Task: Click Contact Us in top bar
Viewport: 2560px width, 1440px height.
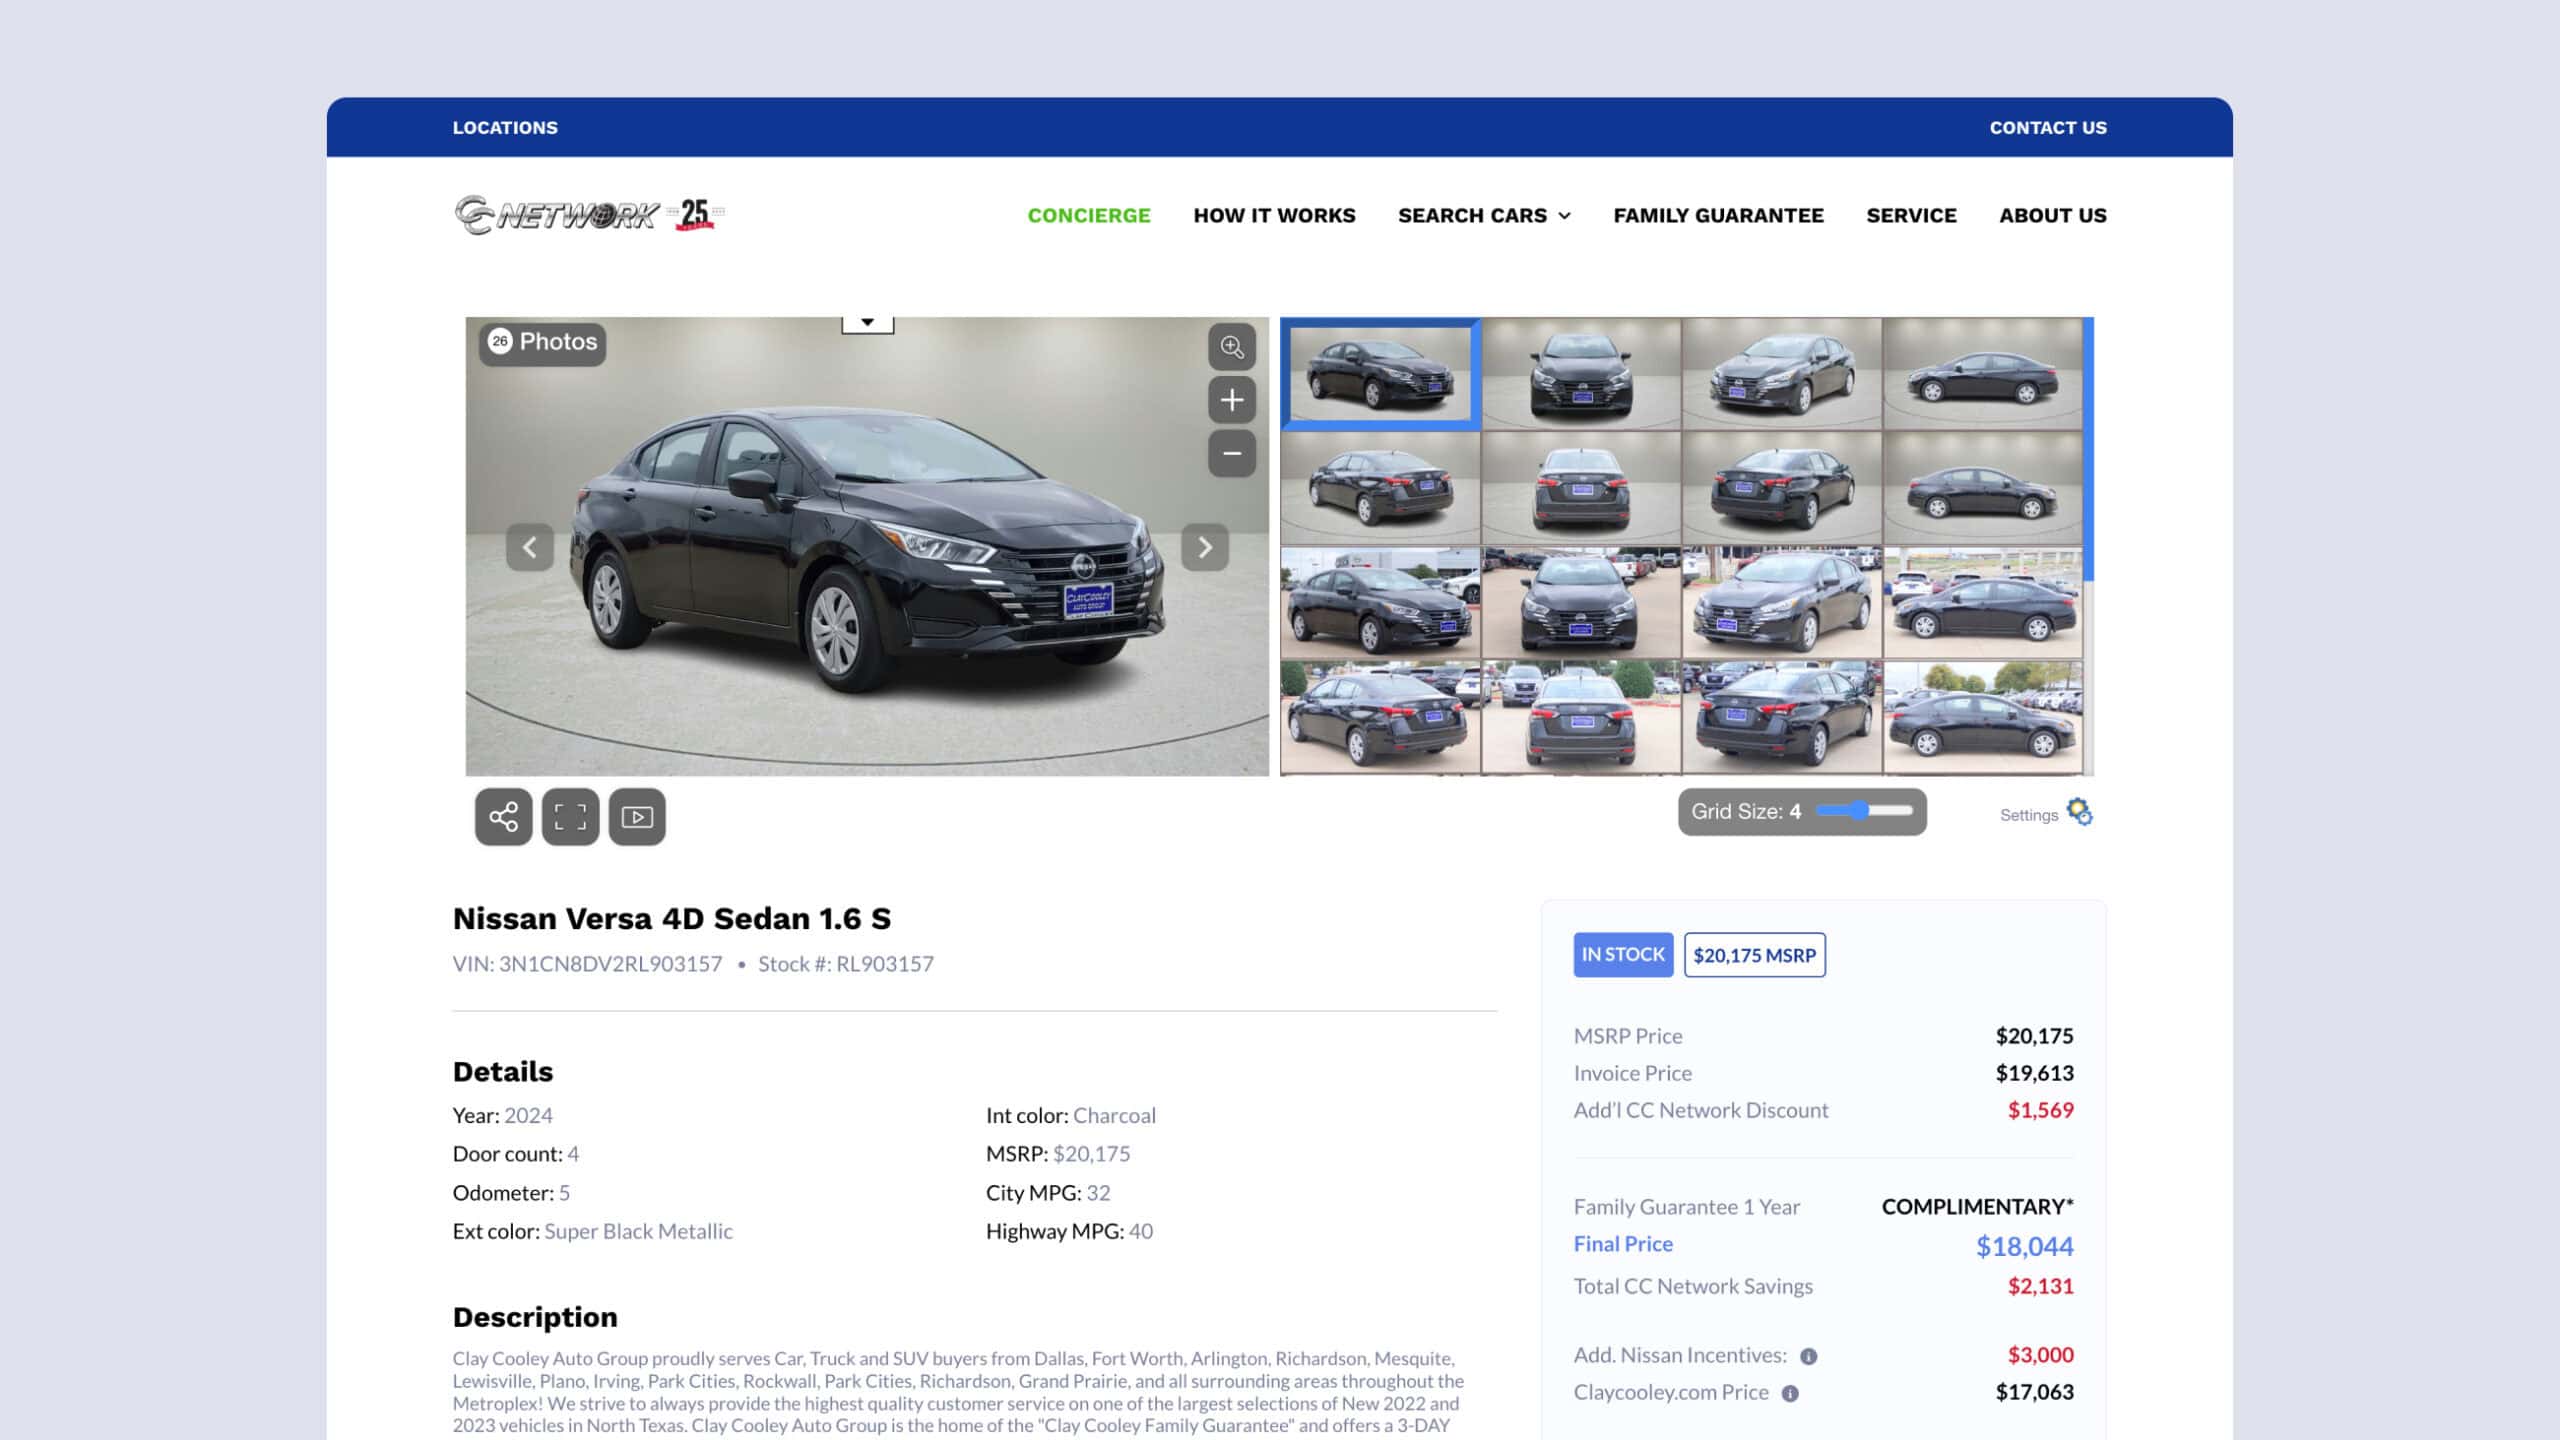Action: click(2048, 128)
